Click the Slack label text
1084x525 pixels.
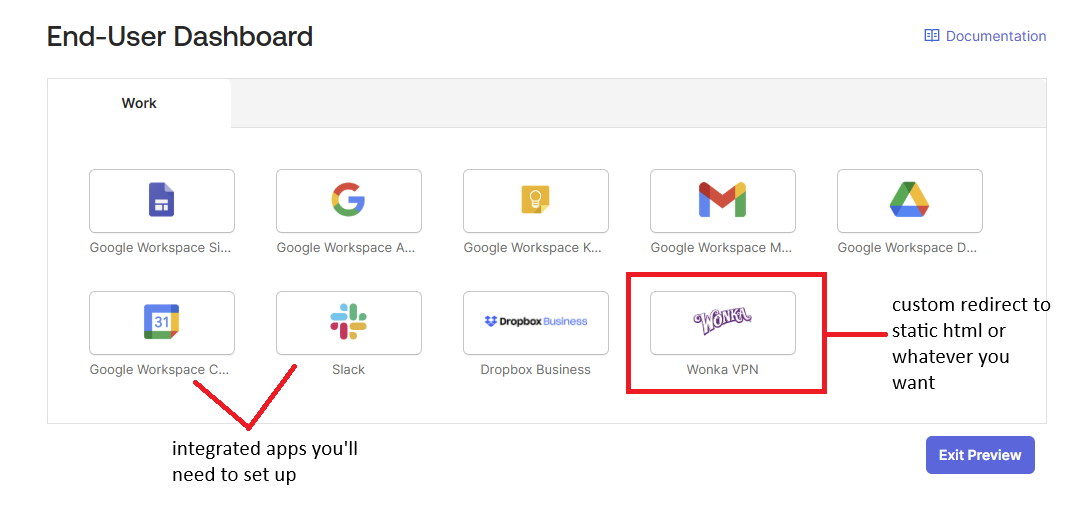348,369
